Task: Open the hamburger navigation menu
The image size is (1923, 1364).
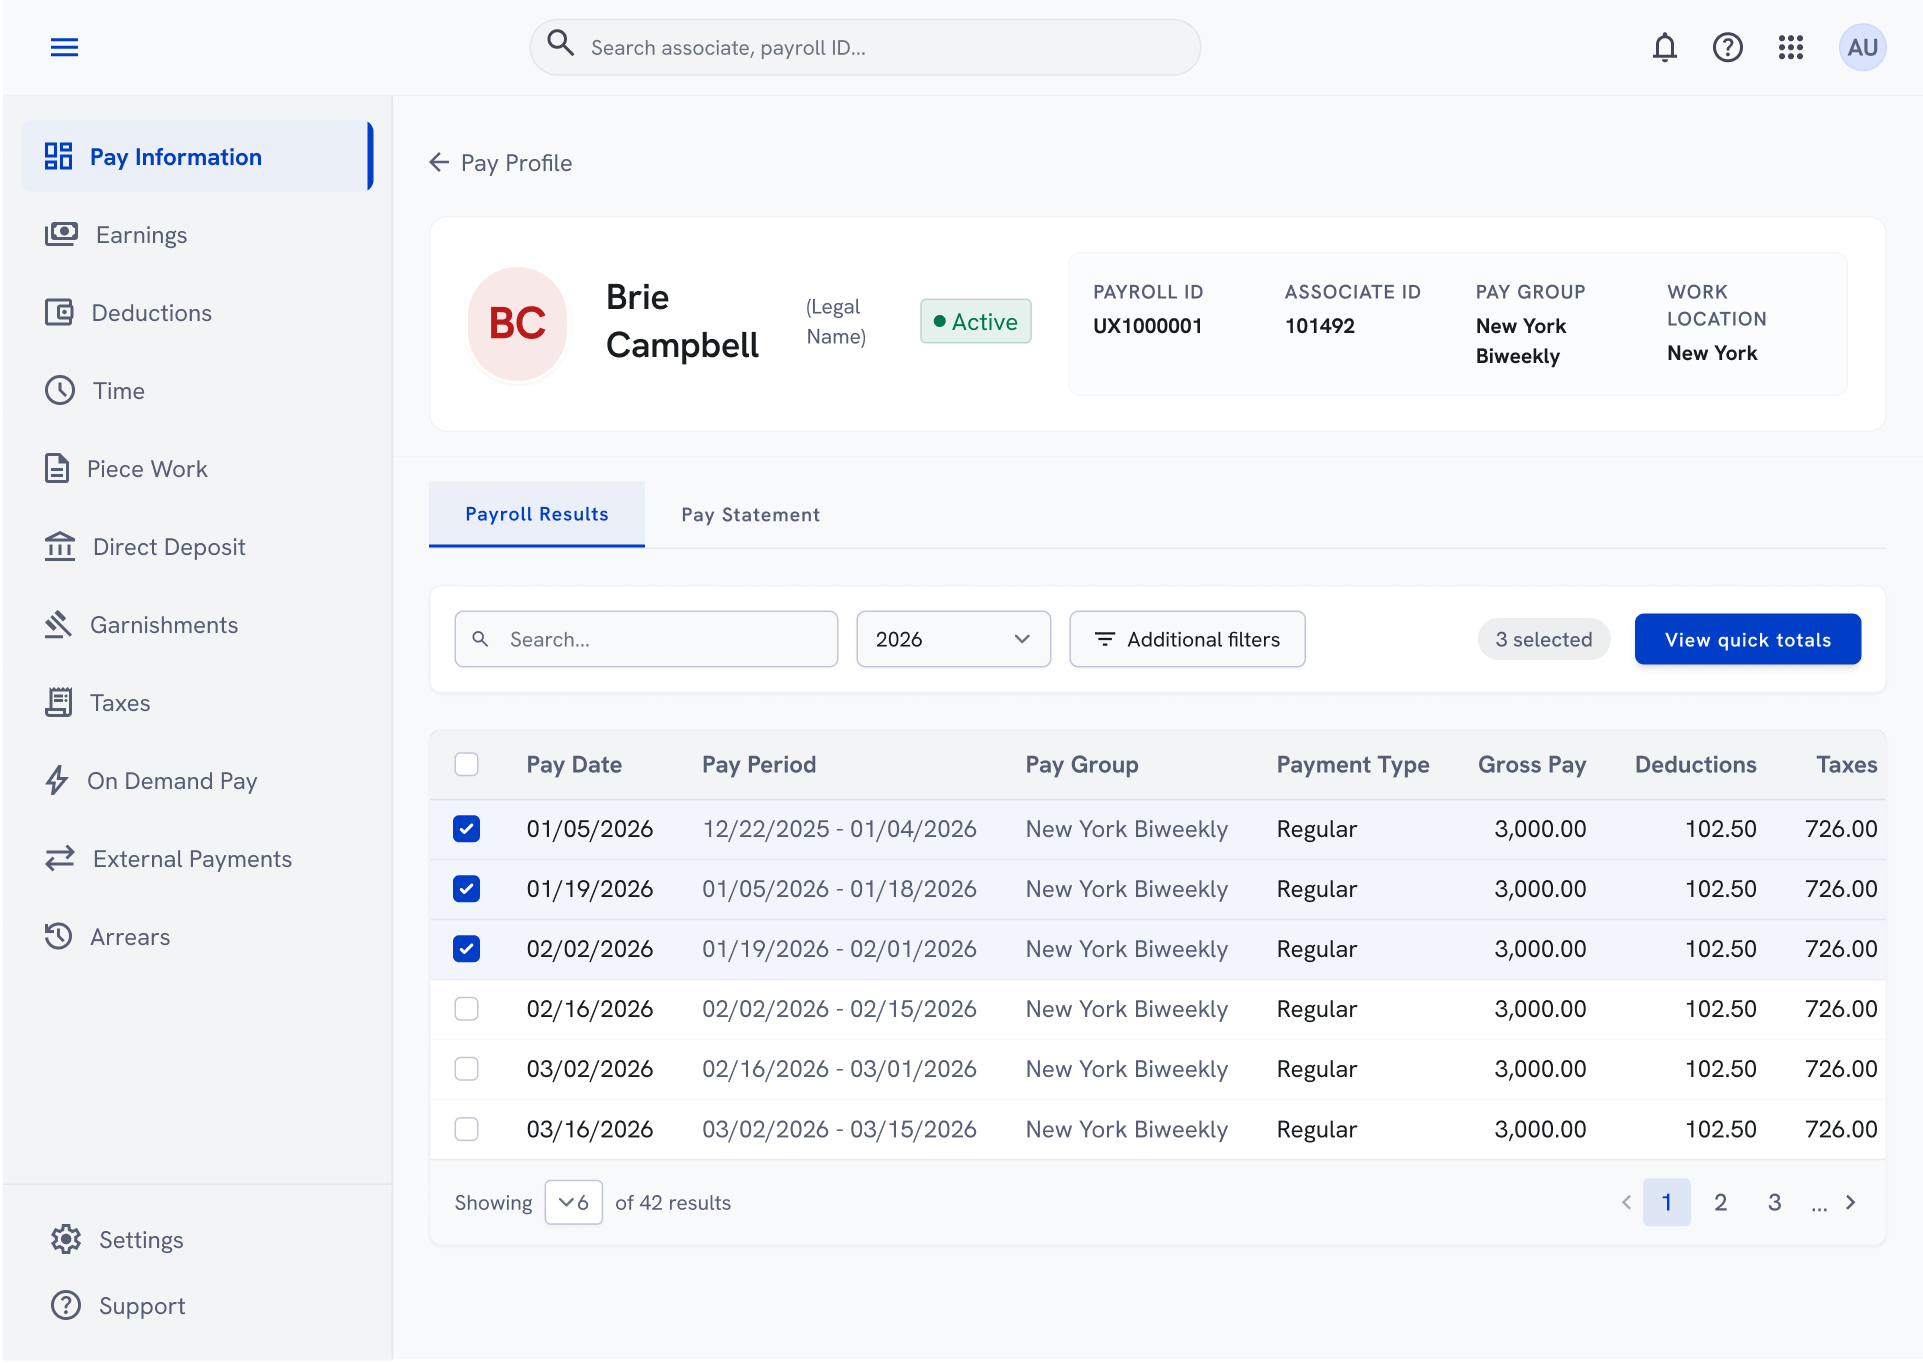Action: coord(64,47)
